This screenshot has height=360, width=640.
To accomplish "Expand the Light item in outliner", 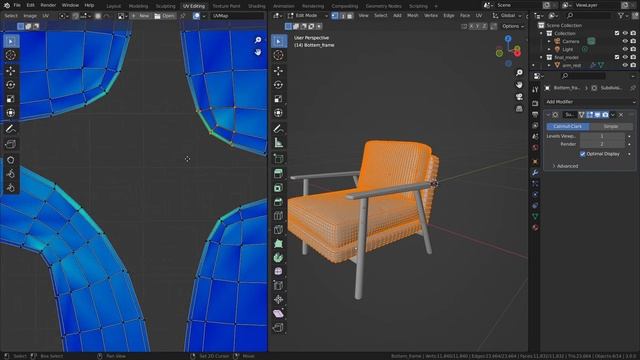I will (549, 49).
